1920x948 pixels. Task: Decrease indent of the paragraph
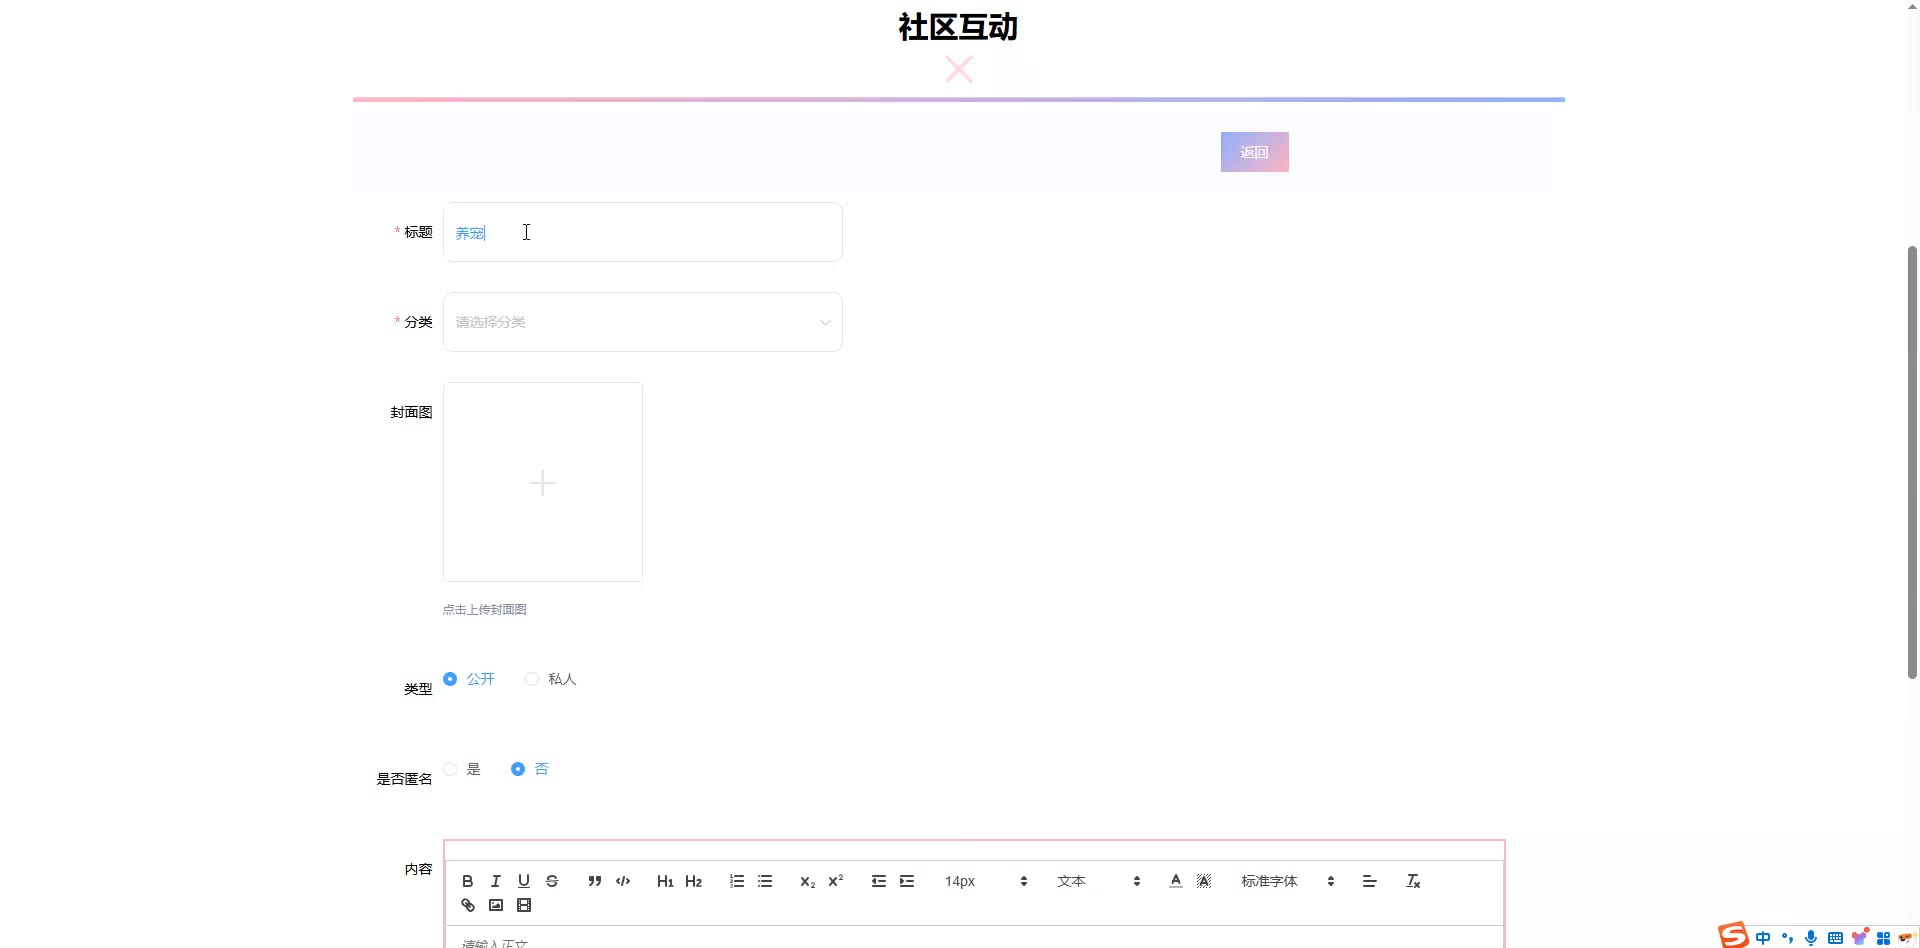pyautogui.click(x=879, y=881)
